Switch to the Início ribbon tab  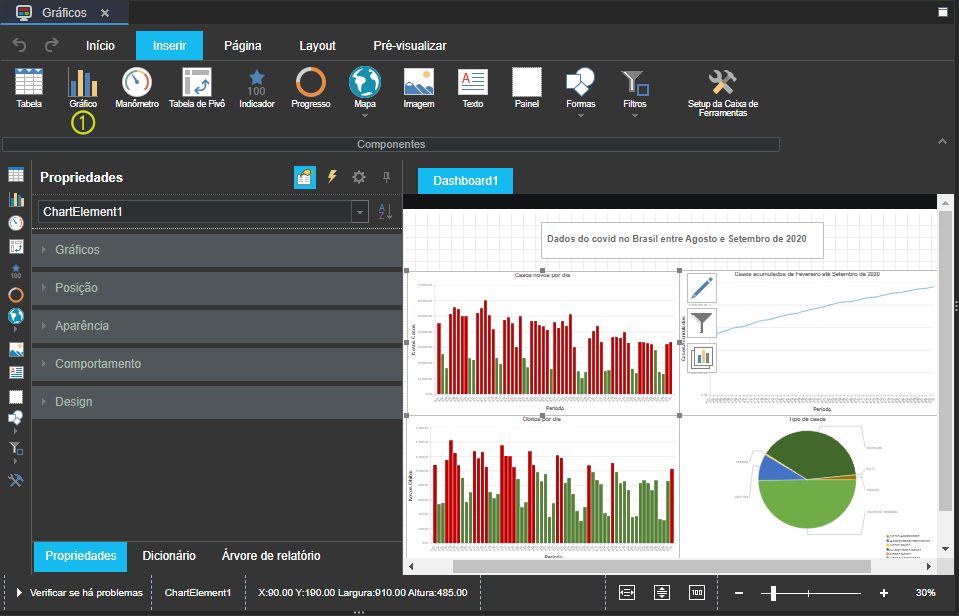click(100, 45)
